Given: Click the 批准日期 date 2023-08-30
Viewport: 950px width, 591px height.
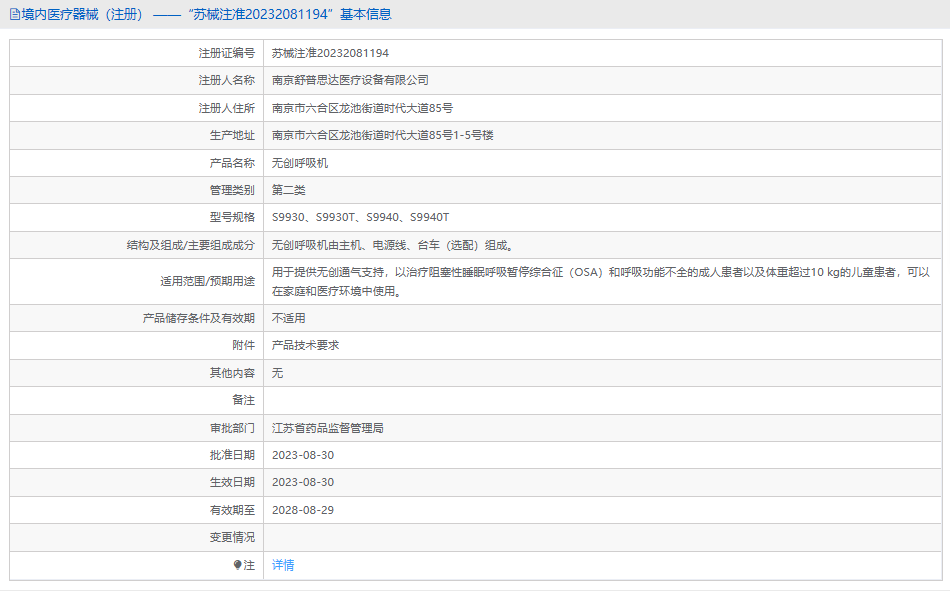Looking at the screenshot, I should tap(303, 455).
